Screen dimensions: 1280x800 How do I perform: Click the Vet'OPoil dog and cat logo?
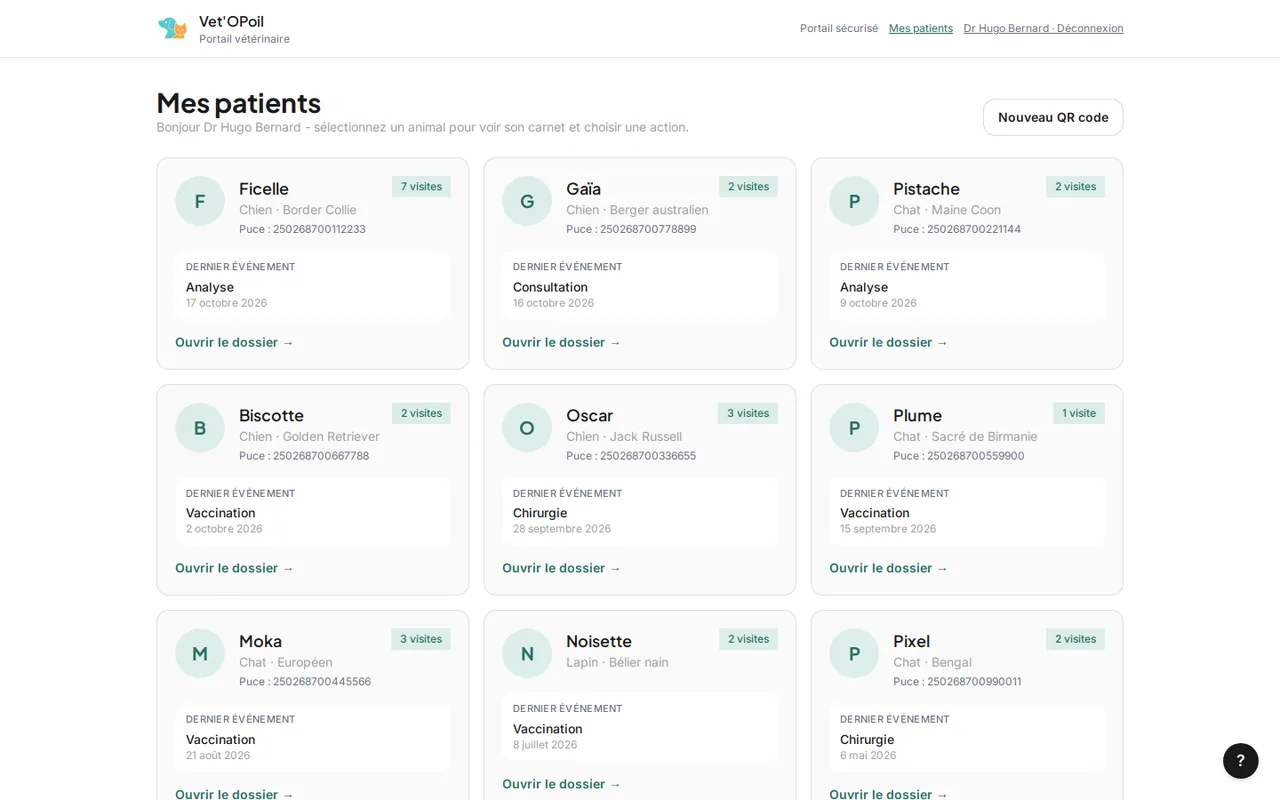point(172,28)
